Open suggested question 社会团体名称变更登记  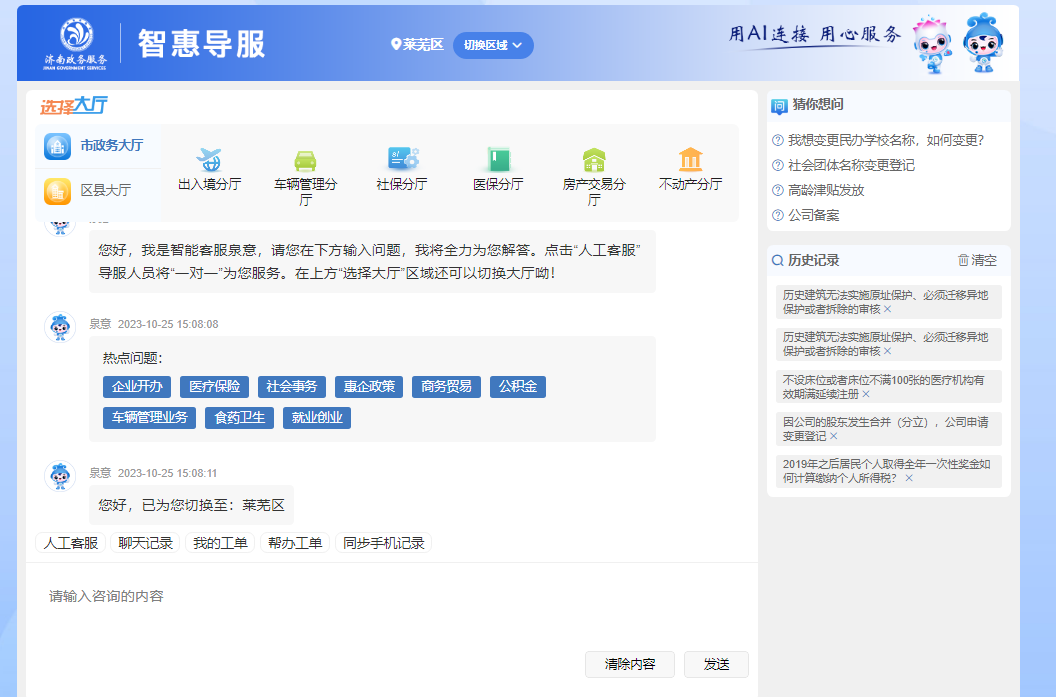click(851, 165)
